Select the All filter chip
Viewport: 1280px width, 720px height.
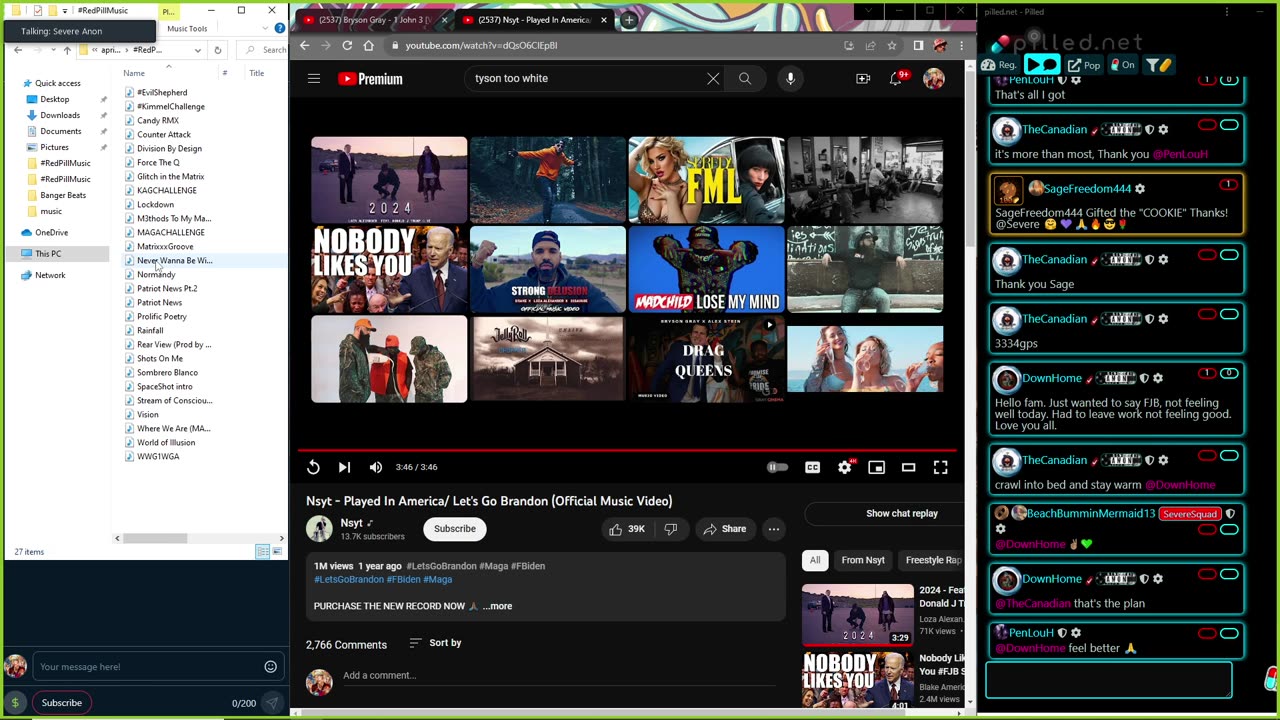coord(815,560)
